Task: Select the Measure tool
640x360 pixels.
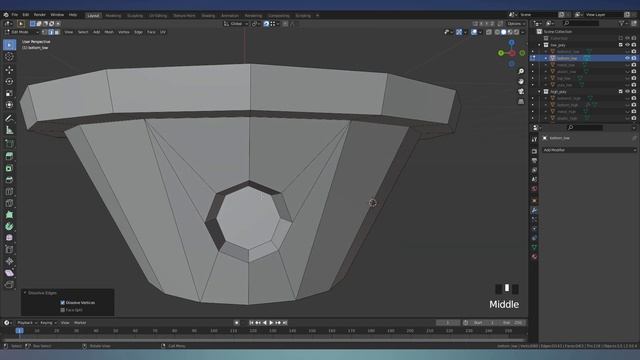Action: pos(9,130)
